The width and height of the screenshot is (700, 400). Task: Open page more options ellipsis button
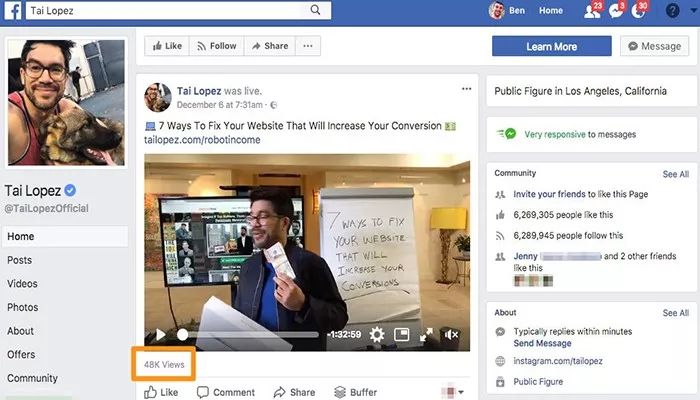pyautogui.click(x=308, y=46)
